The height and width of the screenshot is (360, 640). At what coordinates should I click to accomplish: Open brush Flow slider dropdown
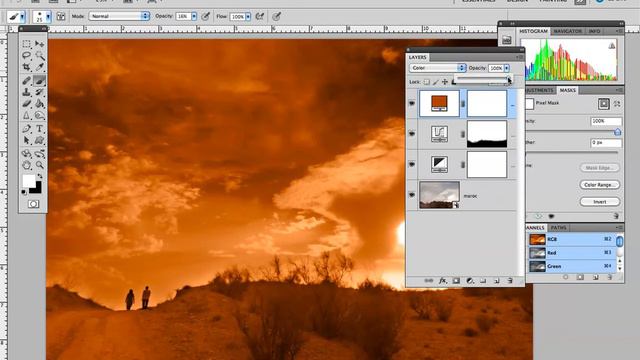248,17
